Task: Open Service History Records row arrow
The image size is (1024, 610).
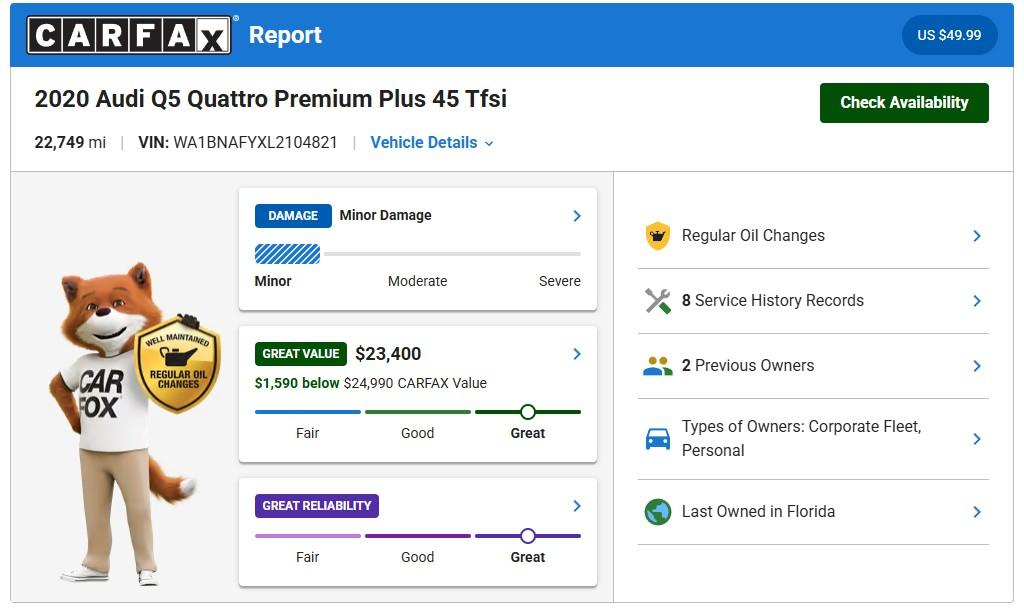Action: [977, 301]
